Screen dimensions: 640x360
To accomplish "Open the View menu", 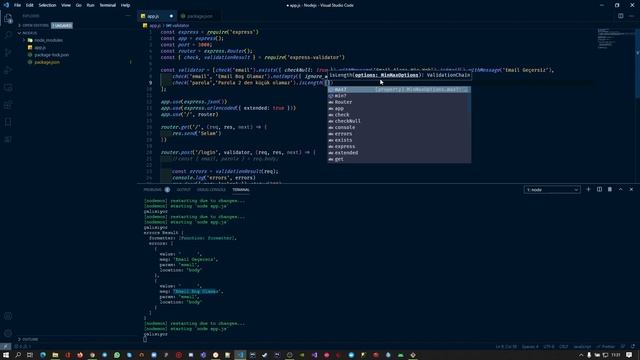I will point(66,5).
